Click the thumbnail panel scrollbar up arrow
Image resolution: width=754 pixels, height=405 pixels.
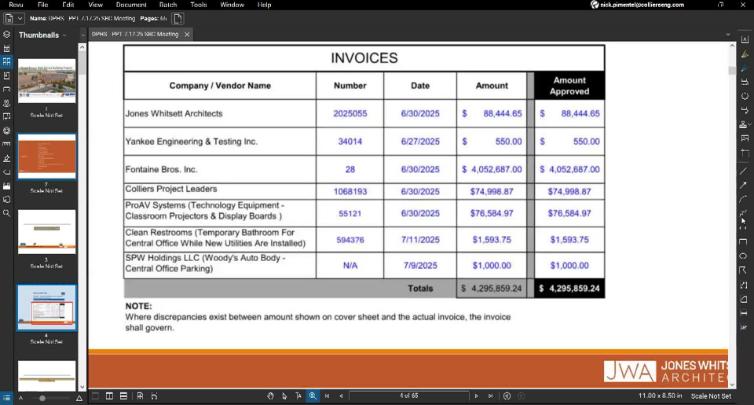click(x=82, y=47)
